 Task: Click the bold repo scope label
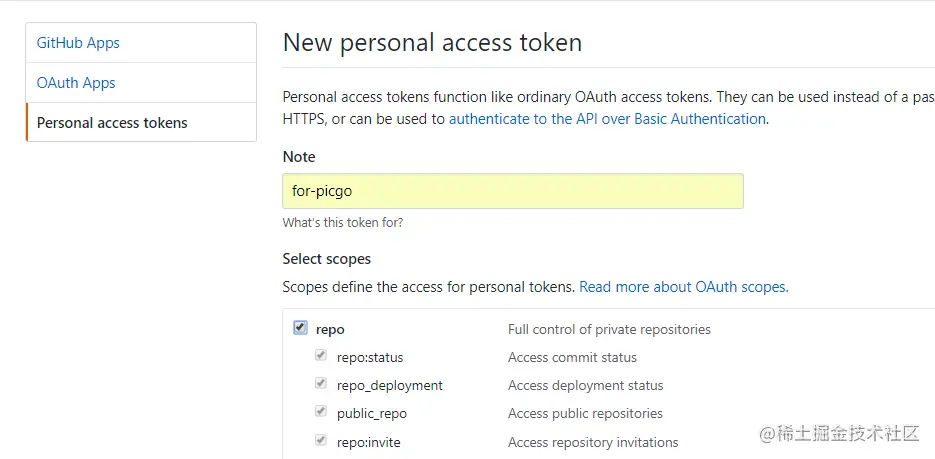330,330
